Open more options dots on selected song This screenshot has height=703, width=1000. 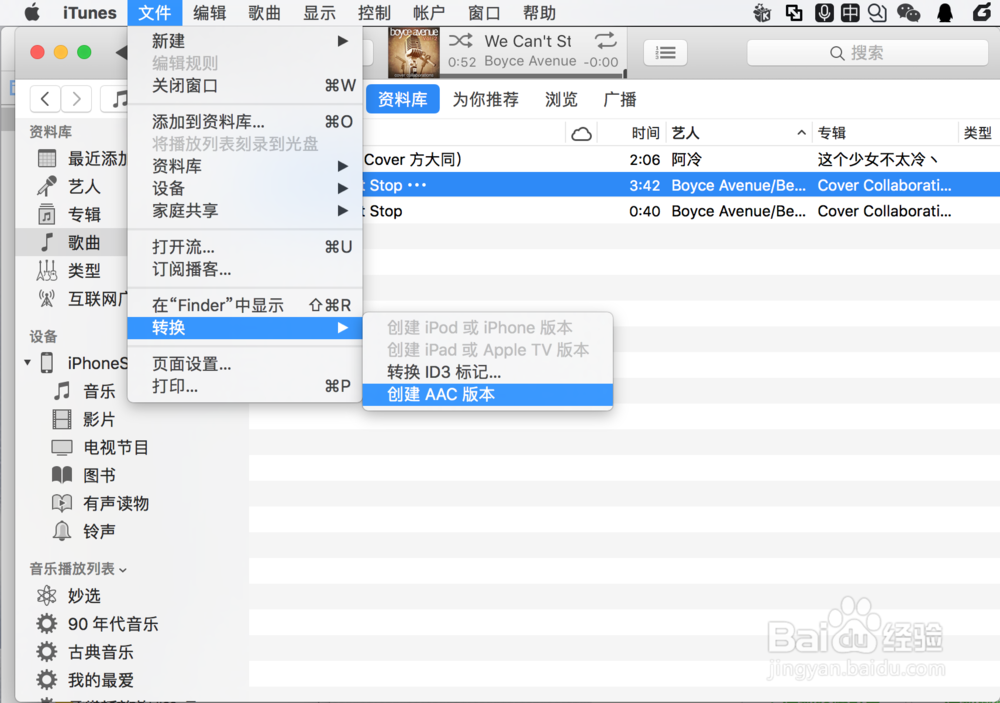tap(416, 186)
